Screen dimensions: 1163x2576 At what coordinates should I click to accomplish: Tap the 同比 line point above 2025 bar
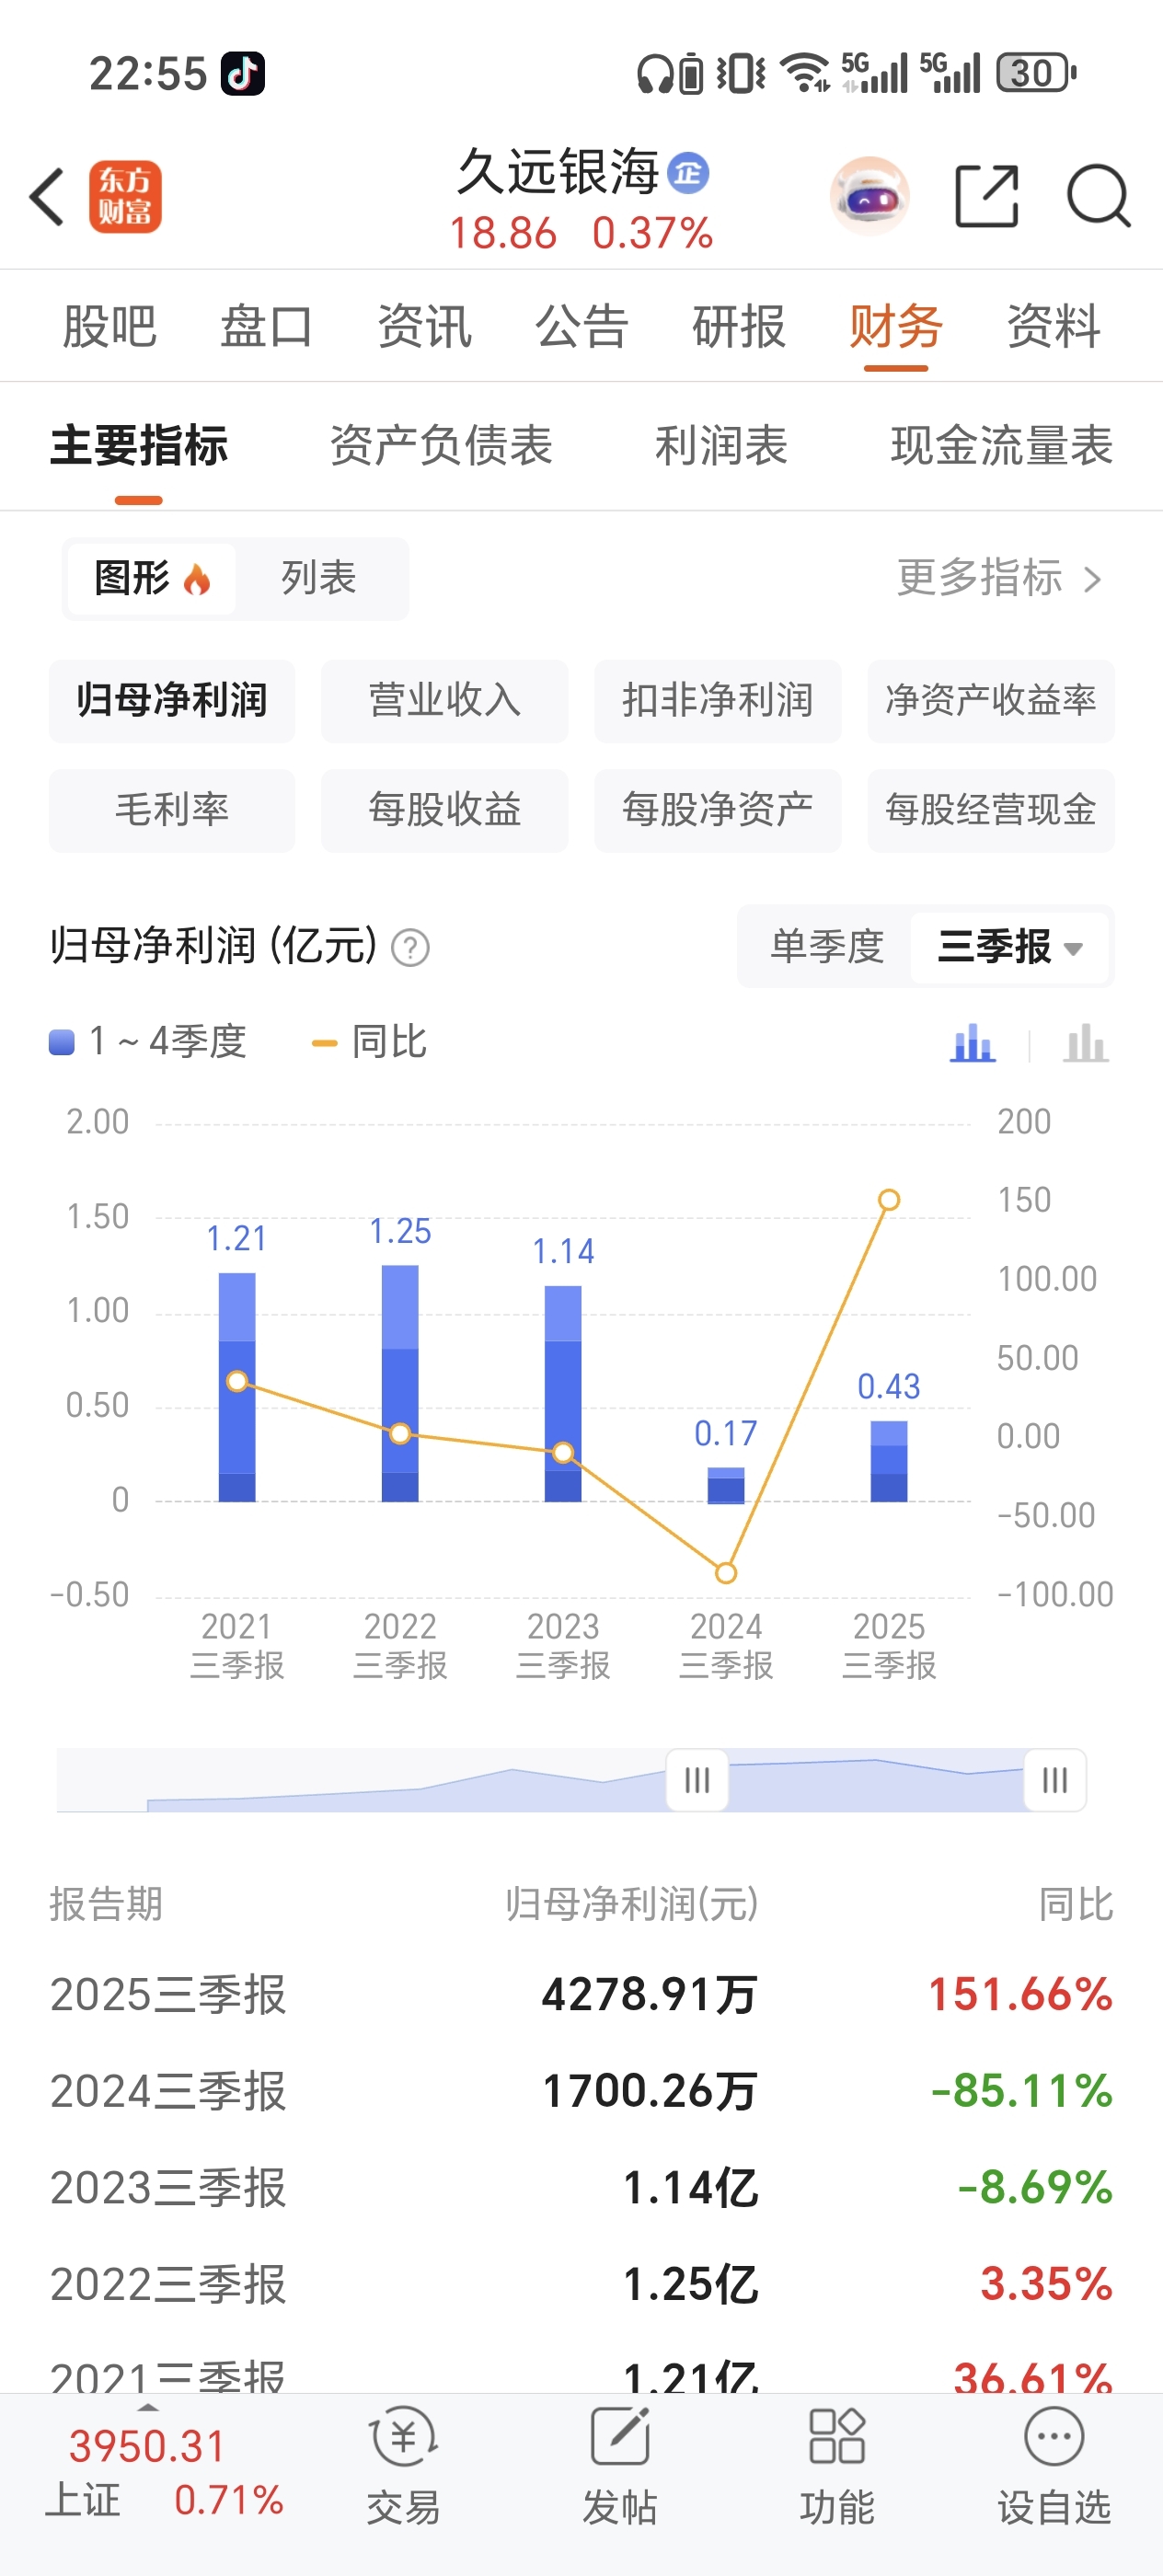pyautogui.click(x=889, y=1200)
